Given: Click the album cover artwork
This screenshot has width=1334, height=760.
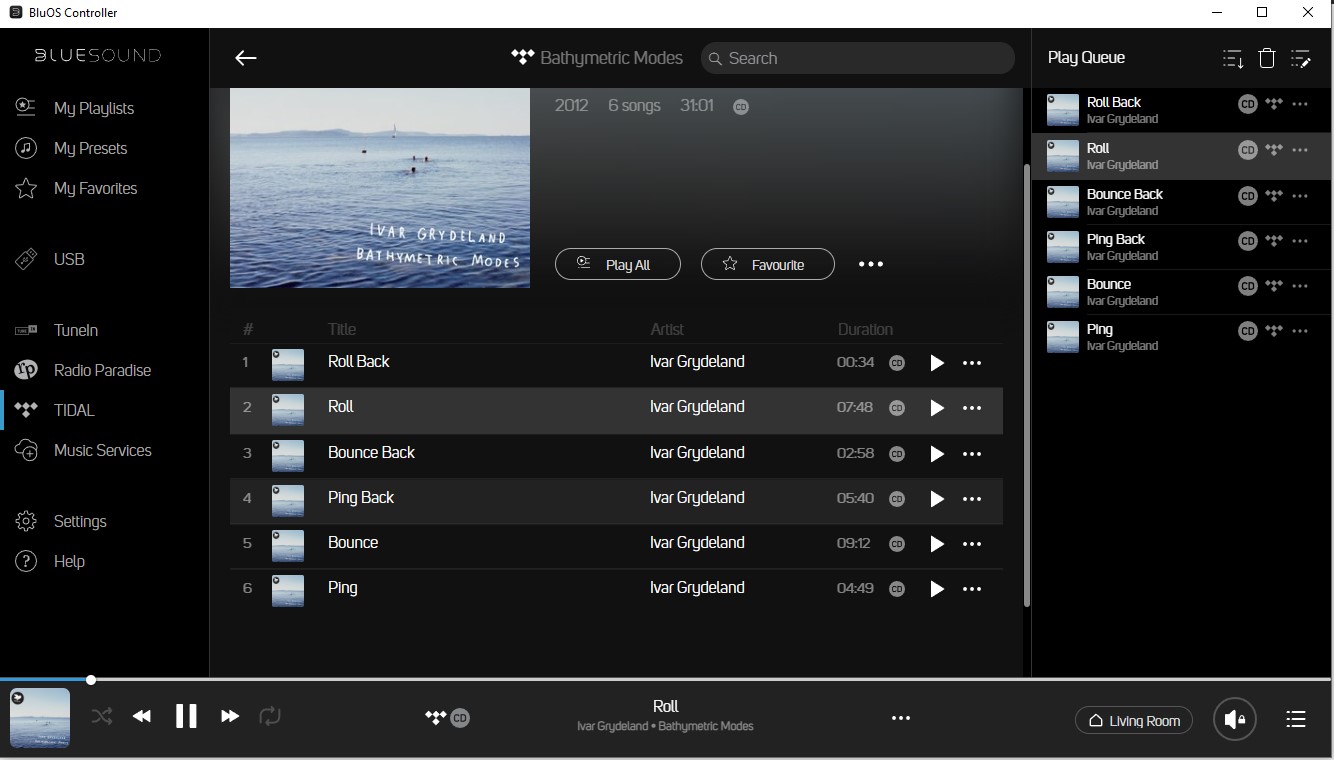Looking at the screenshot, I should coord(380,188).
